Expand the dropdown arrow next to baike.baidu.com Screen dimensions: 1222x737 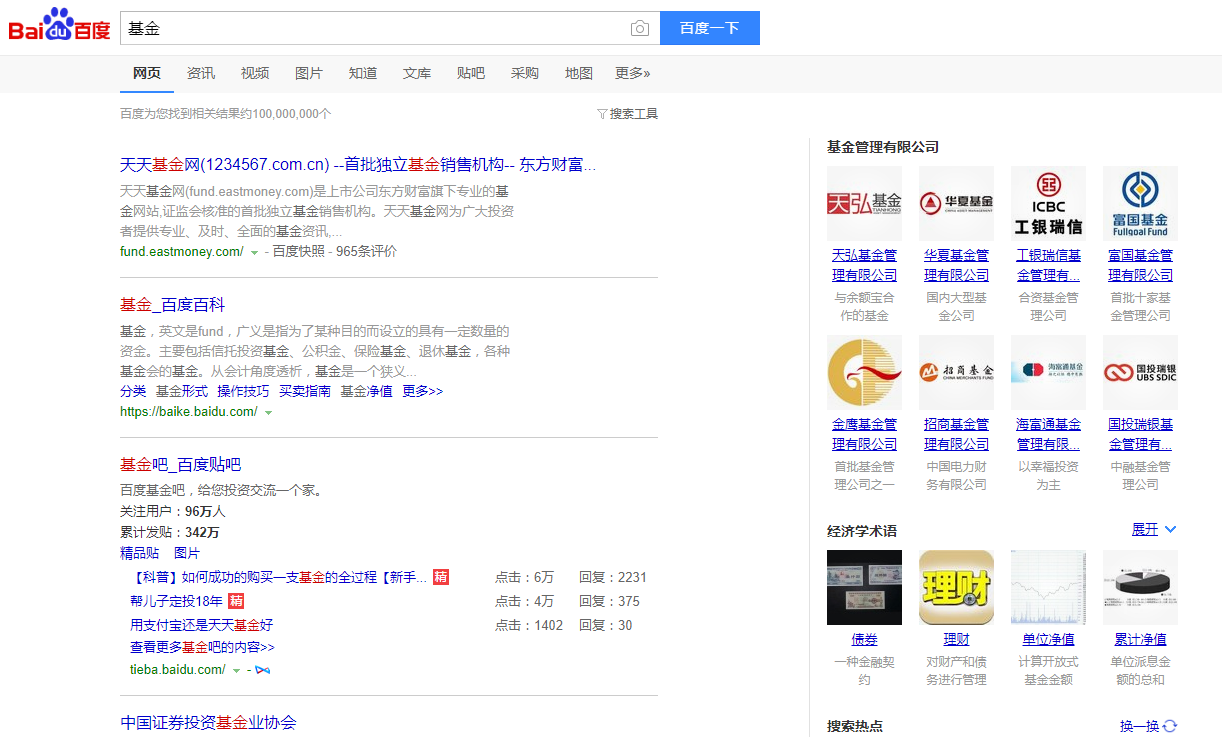tap(268, 411)
